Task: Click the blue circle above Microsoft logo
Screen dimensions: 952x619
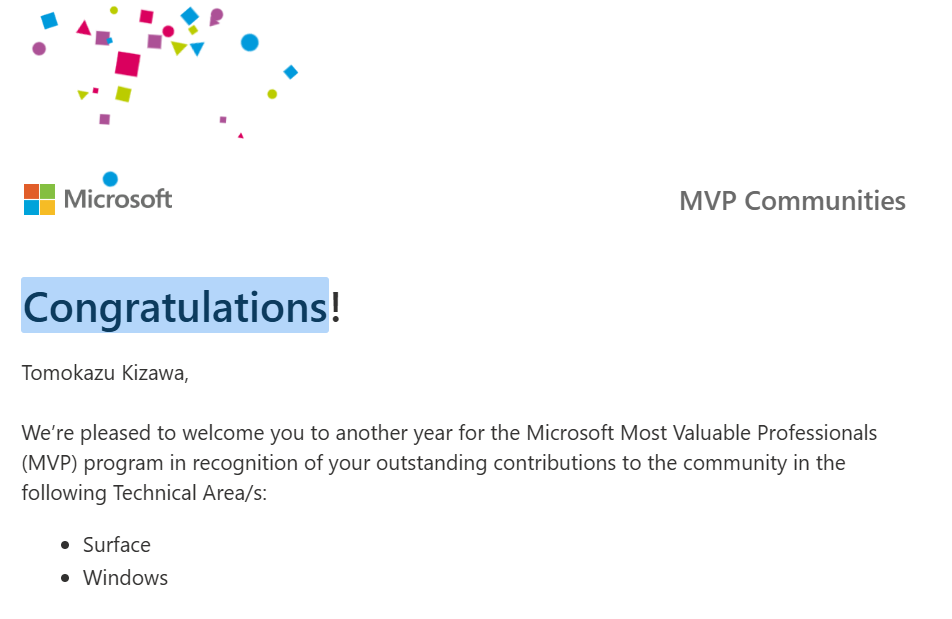Action: click(x=110, y=179)
